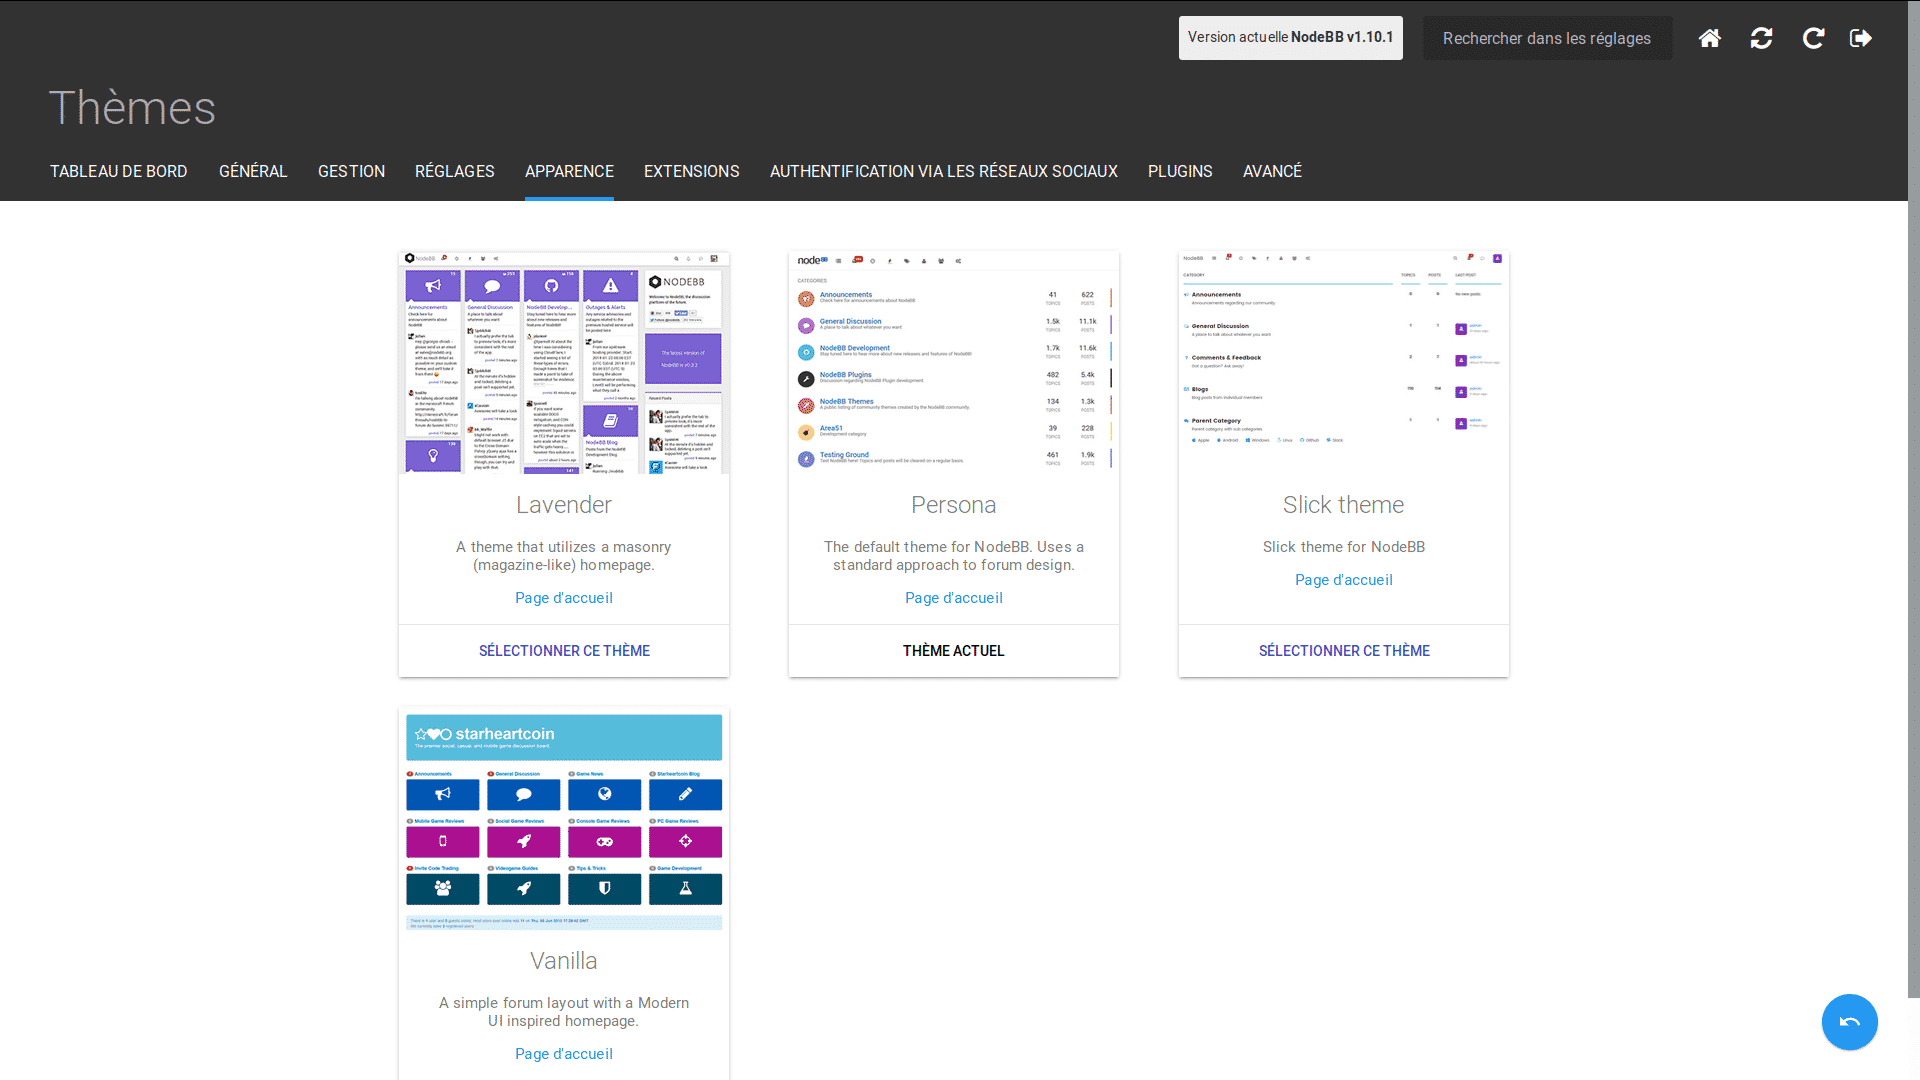Switch to the Plugins menu

click(x=1180, y=171)
